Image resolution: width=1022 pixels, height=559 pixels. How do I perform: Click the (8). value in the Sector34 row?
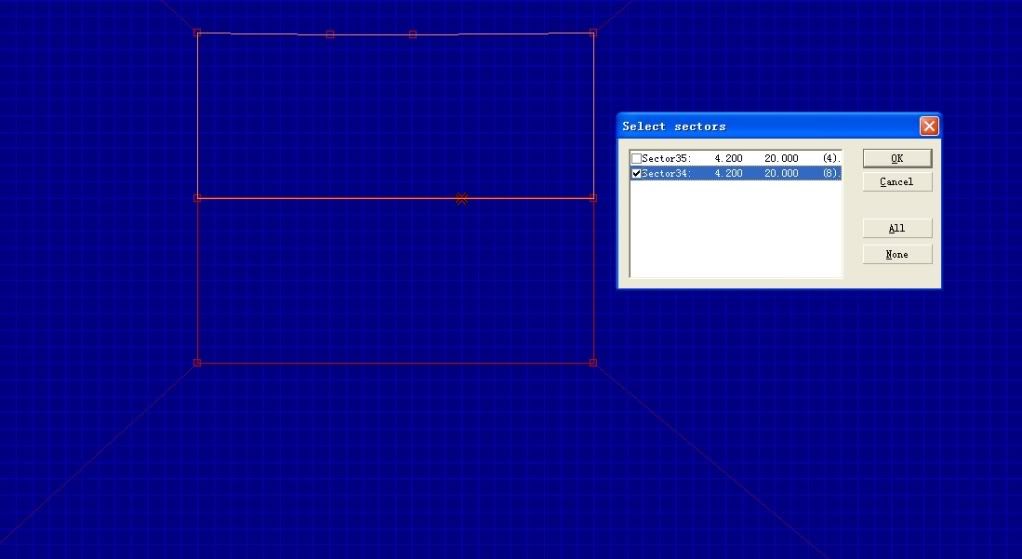(831, 173)
